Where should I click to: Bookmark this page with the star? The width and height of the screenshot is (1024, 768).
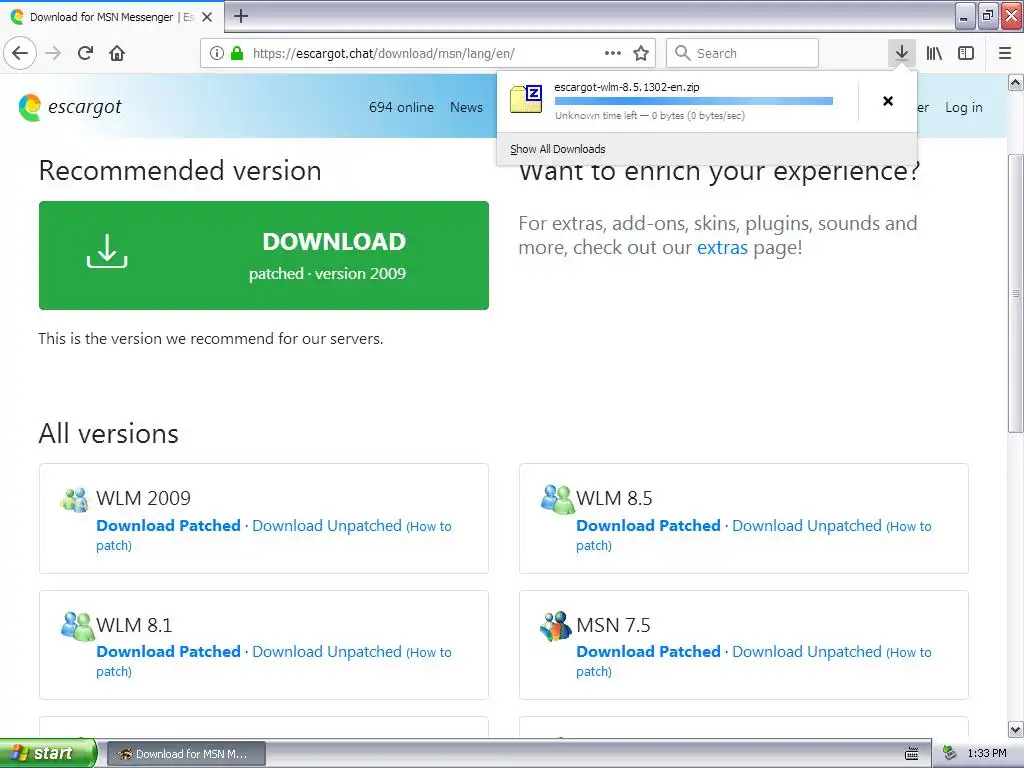point(641,53)
